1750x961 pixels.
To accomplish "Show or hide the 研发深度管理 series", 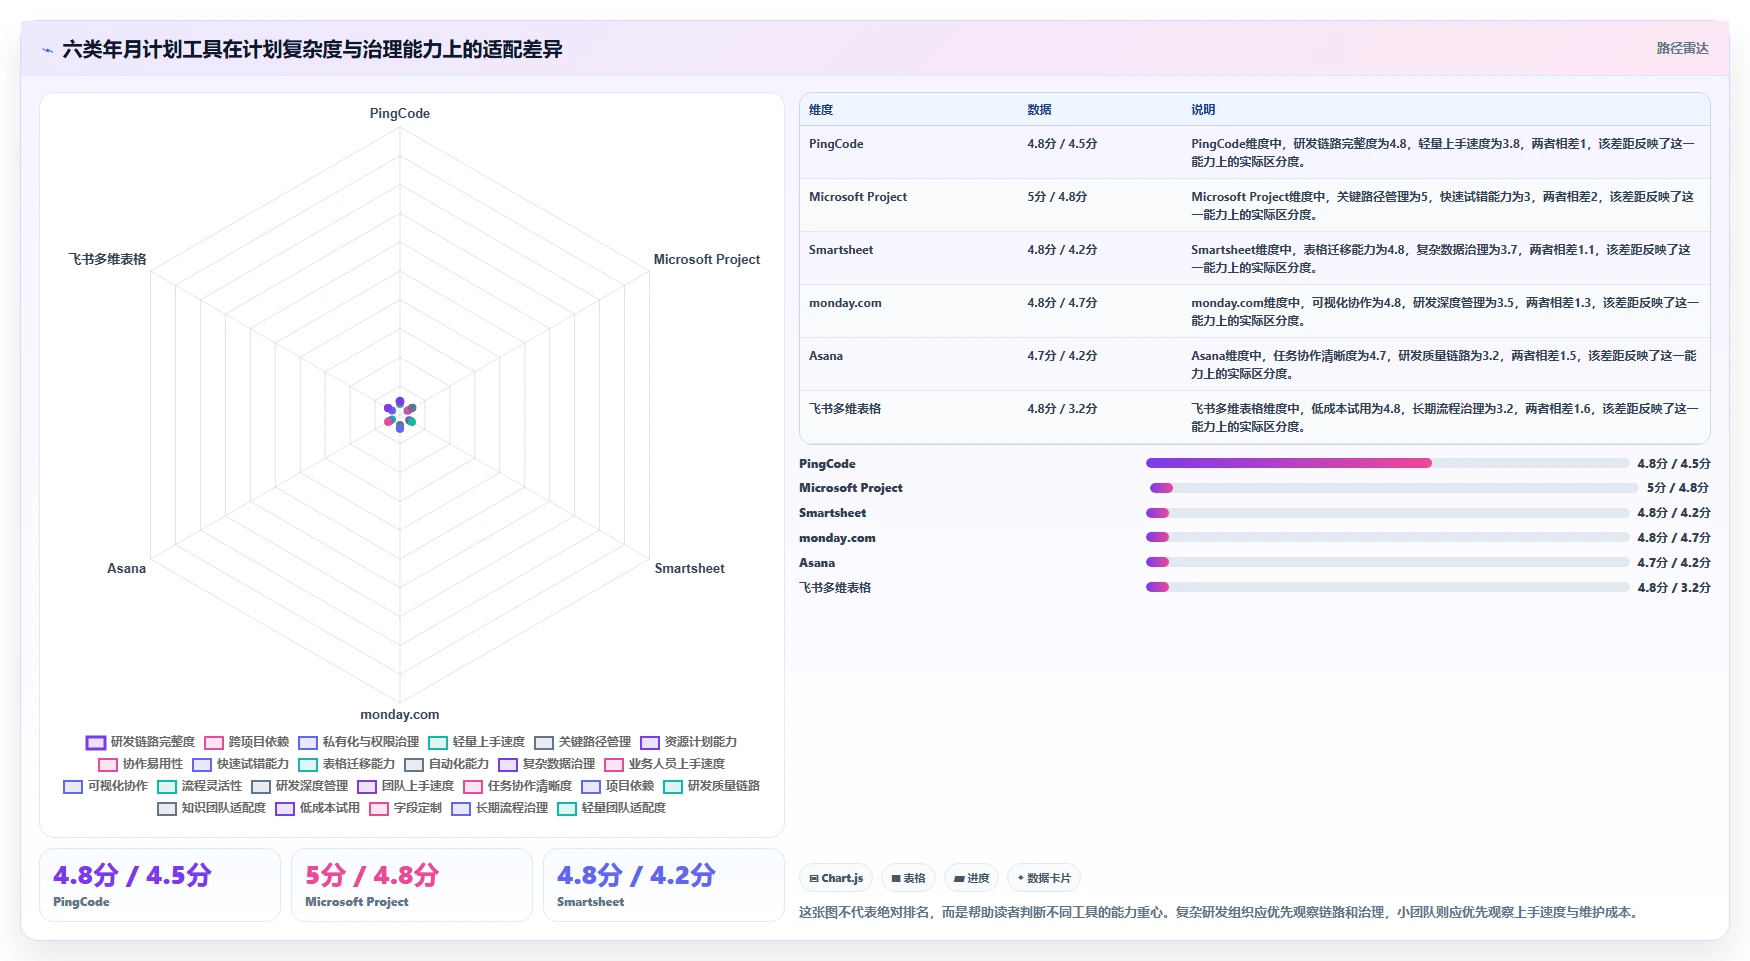I will click(x=299, y=786).
